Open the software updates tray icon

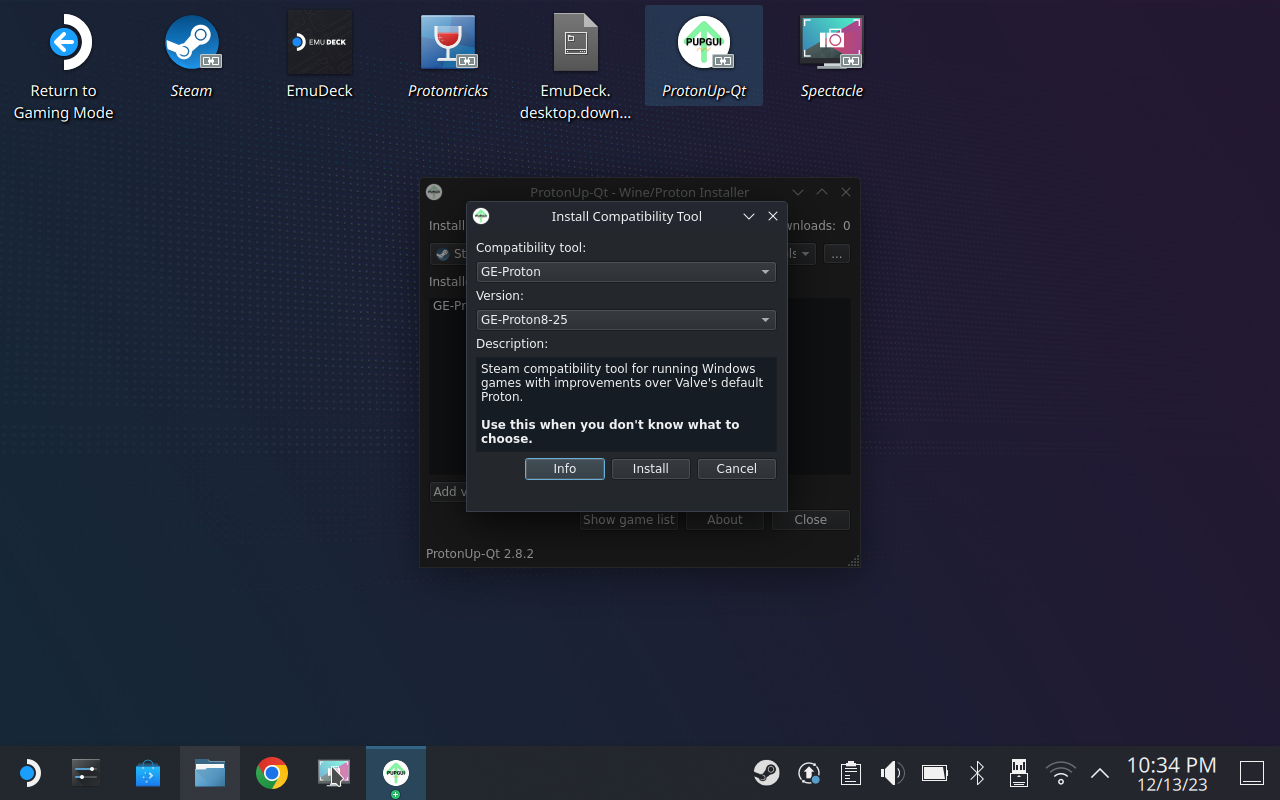(809, 772)
